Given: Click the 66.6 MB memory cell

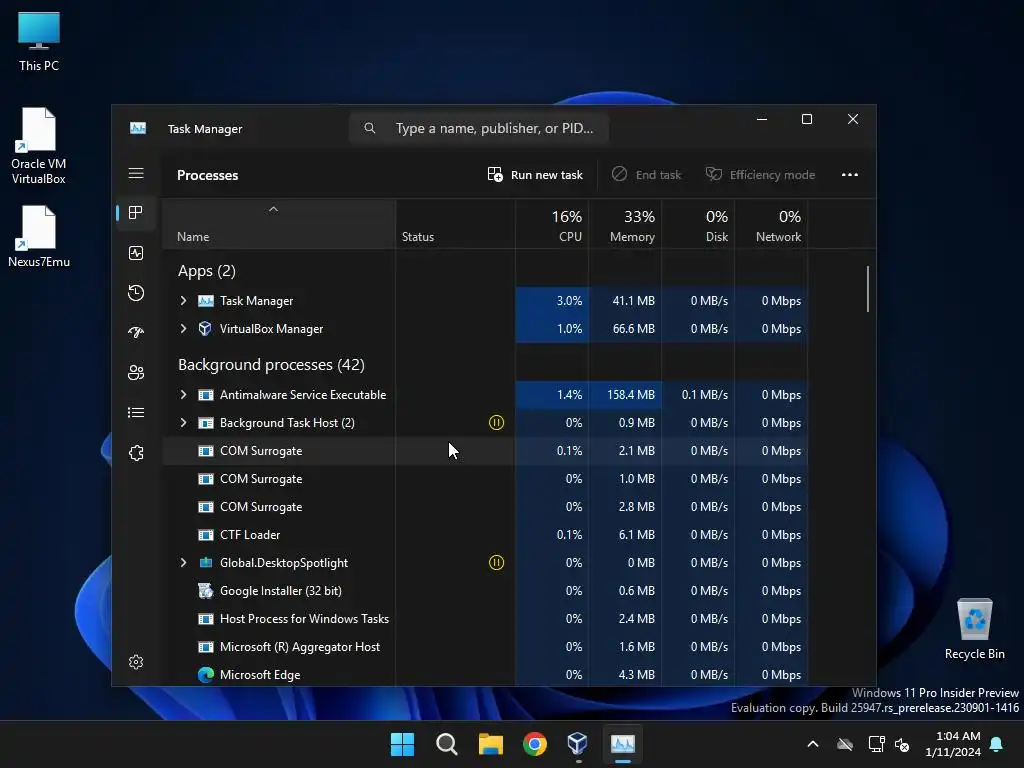Looking at the screenshot, I should (x=625, y=328).
